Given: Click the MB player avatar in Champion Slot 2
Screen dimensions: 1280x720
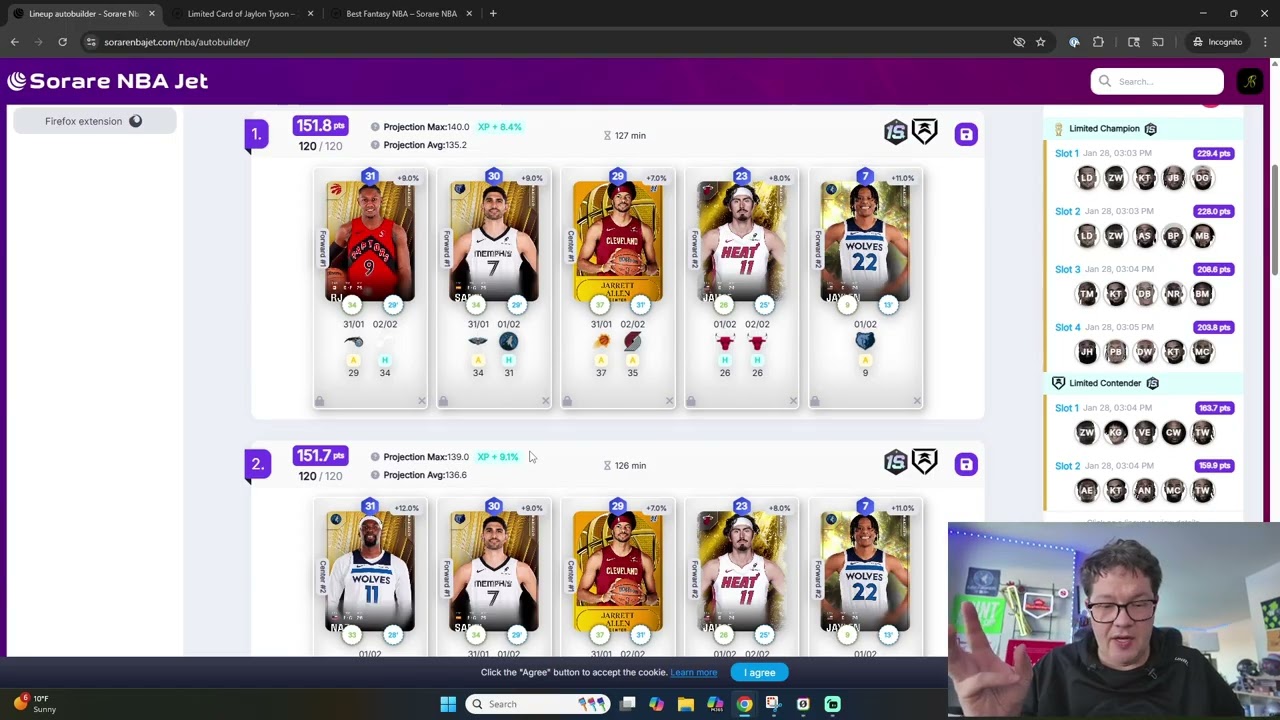Looking at the screenshot, I should pyautogui.click(x=1202, y=236).
